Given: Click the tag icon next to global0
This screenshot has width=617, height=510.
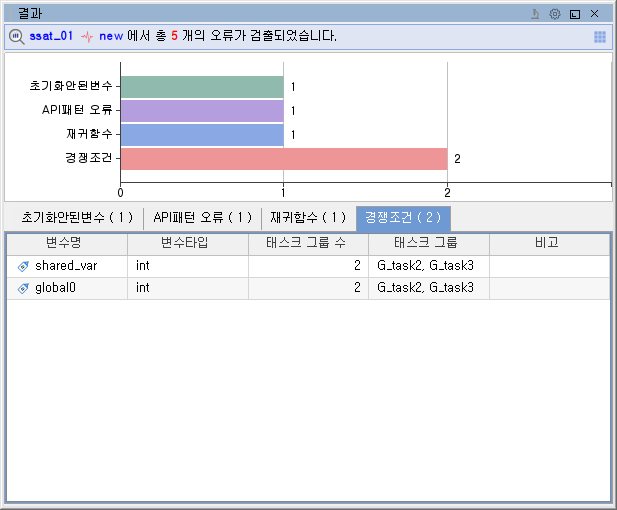Looking at the screenshot, I should click(x=23, y=288).
